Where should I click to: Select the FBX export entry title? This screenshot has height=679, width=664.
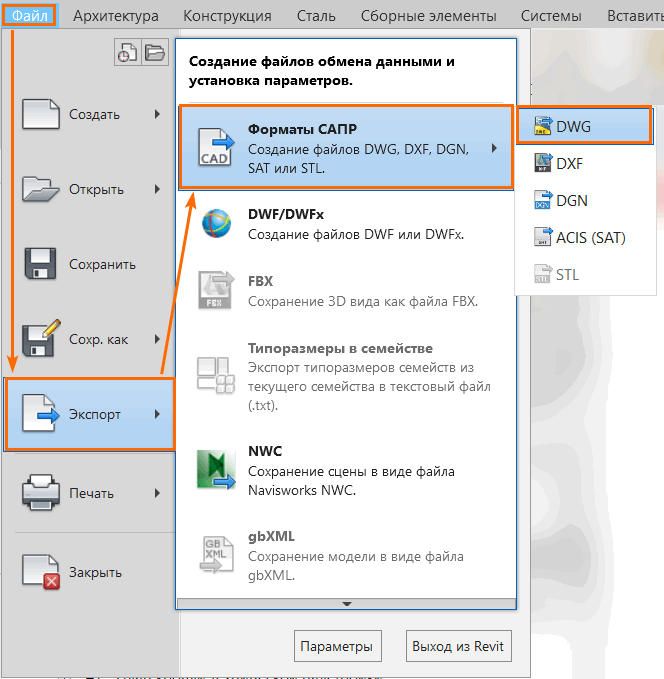pos(260,281)
